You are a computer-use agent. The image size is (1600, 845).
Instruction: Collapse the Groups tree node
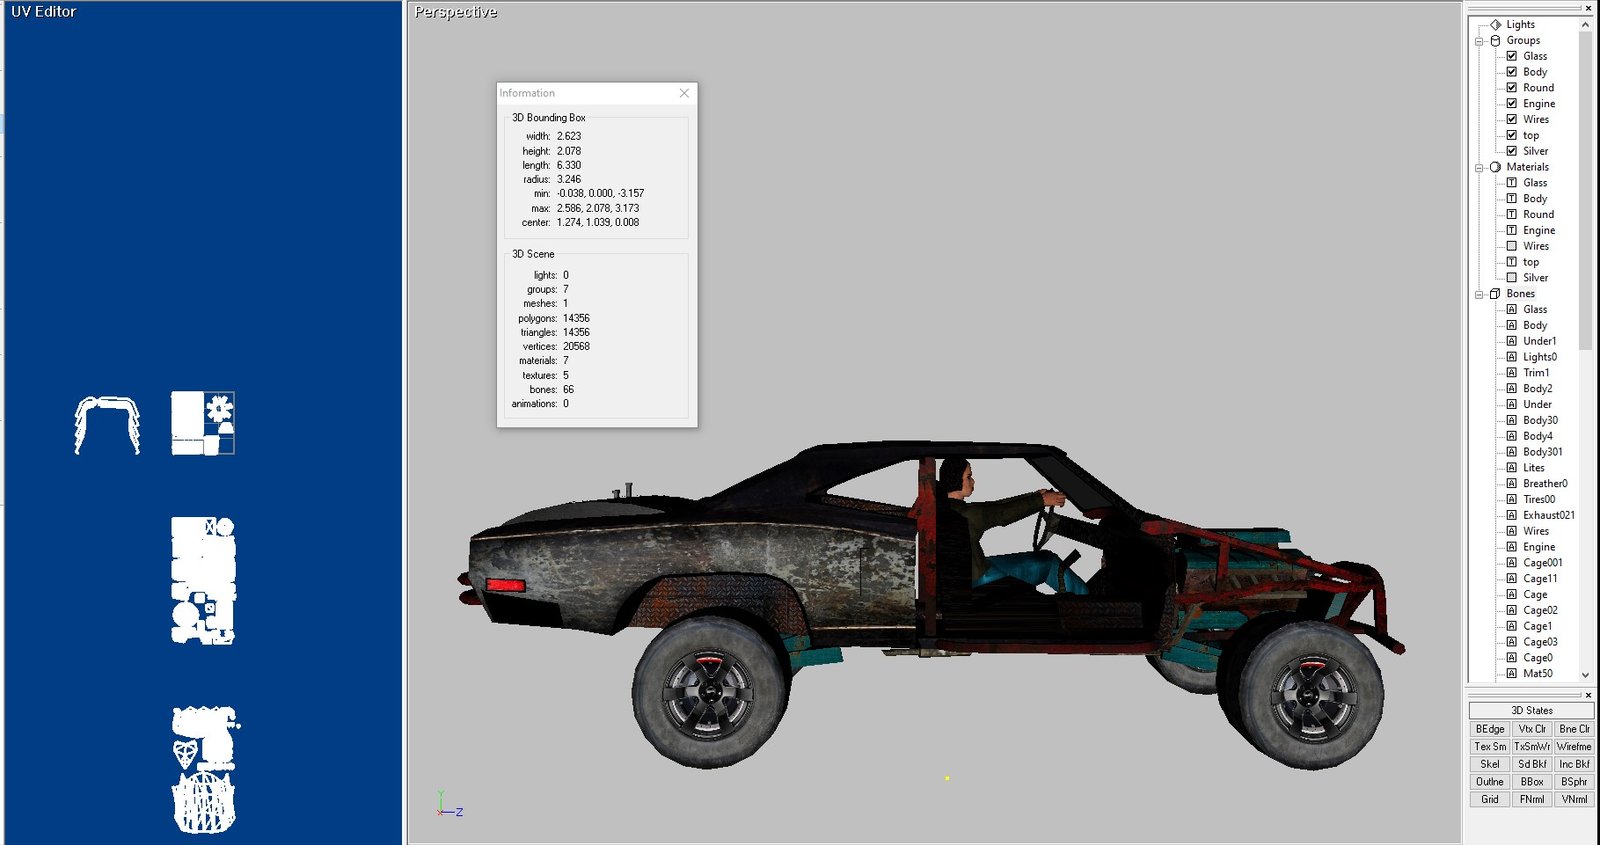[x=1479, y=41]
